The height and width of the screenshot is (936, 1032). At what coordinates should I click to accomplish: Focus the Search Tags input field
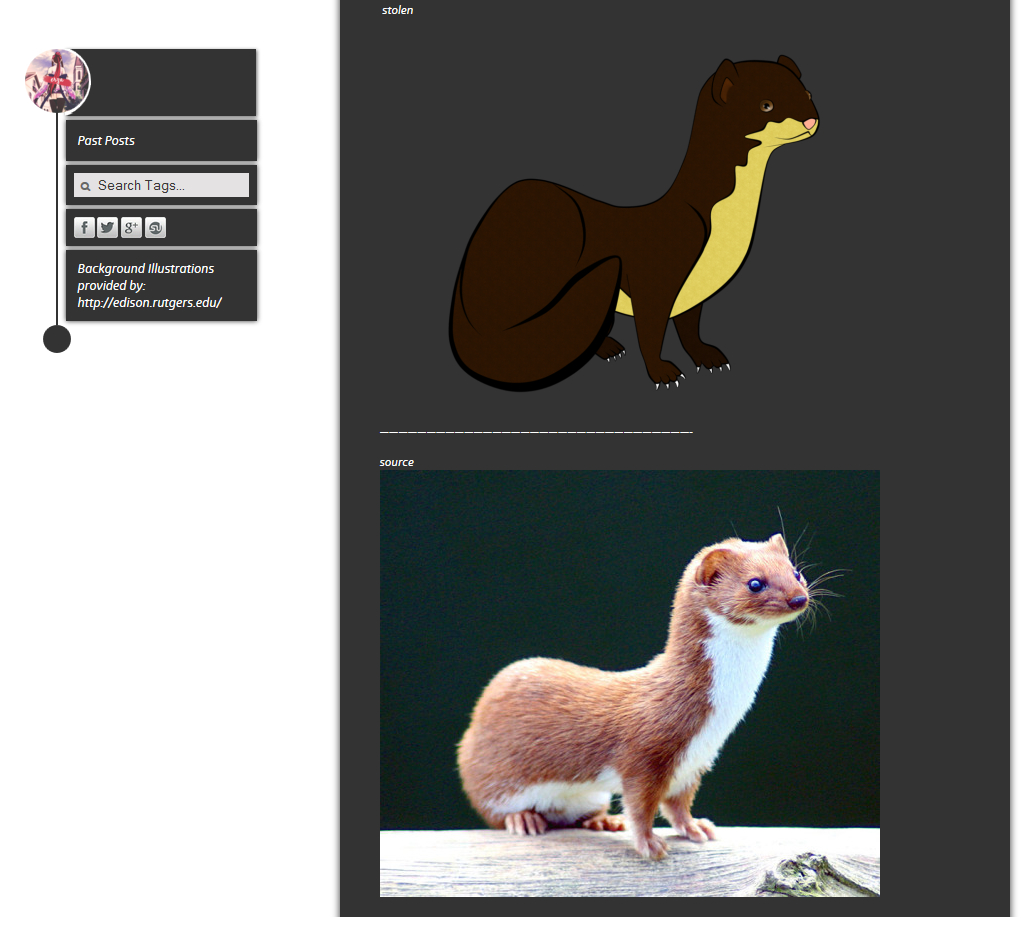click(170, 185)
